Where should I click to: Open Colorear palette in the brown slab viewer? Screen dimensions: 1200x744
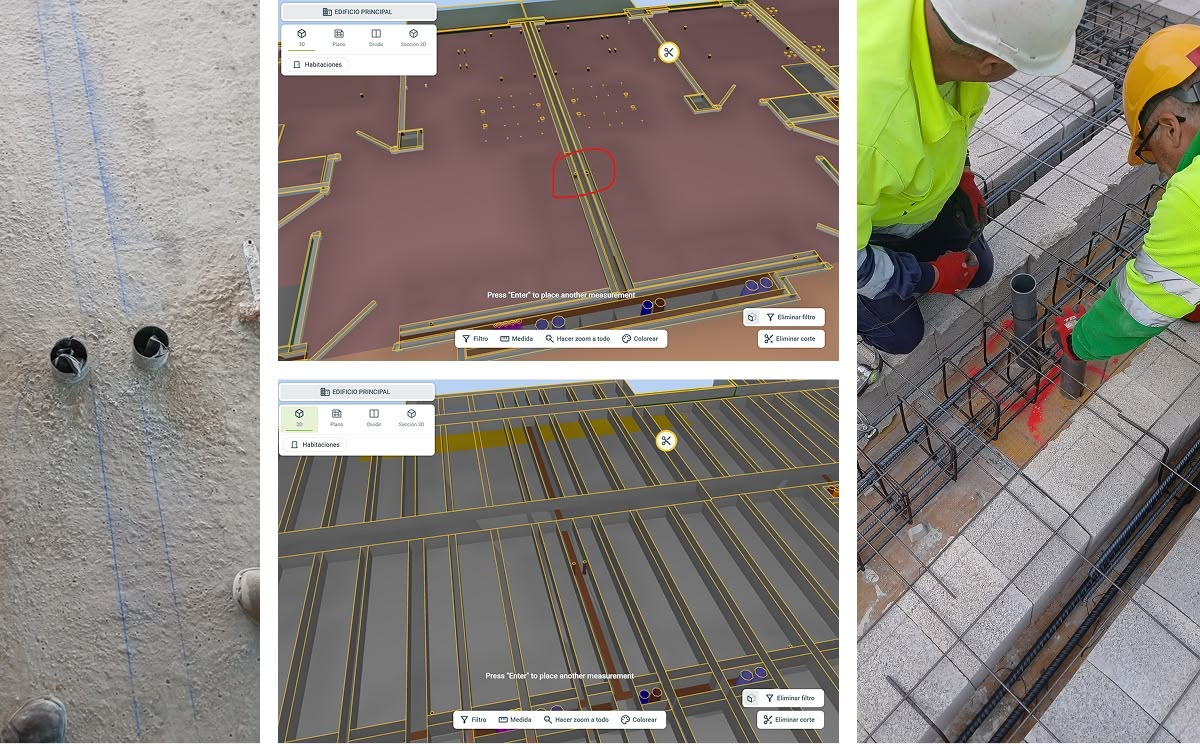pos(640,339)
